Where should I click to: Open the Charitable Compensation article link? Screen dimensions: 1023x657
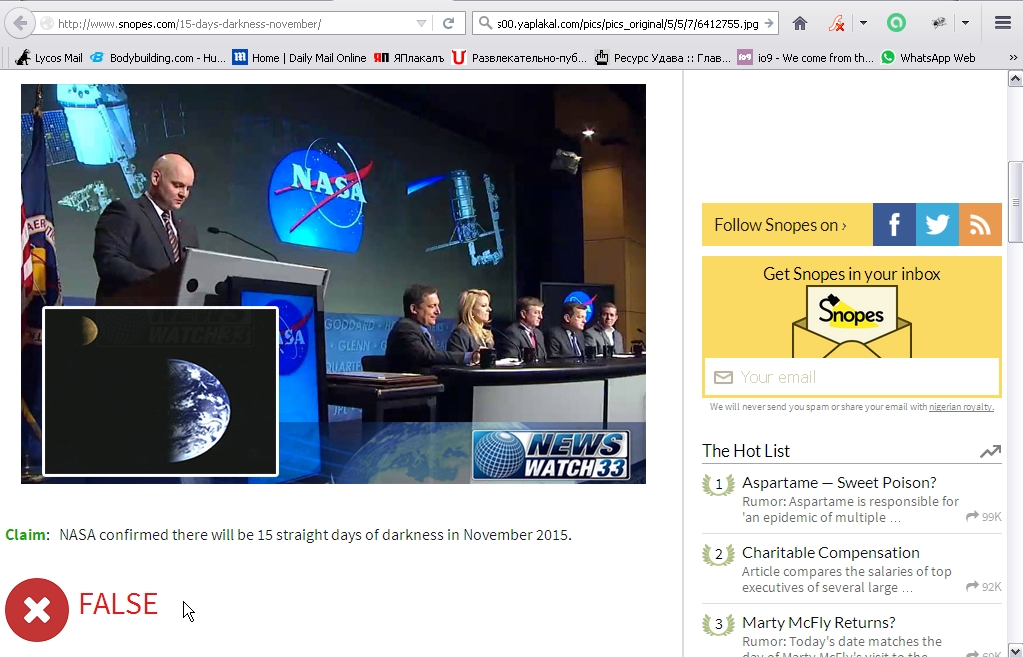[831, 553]
